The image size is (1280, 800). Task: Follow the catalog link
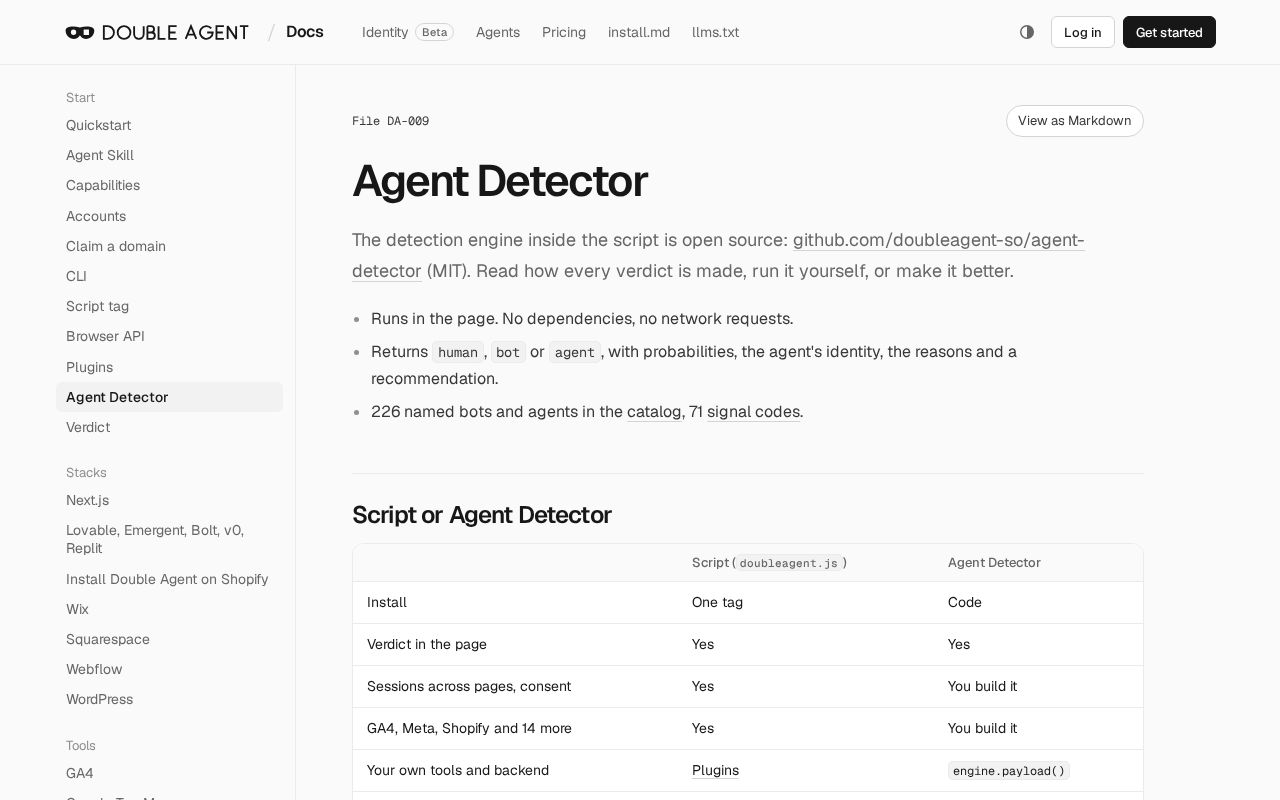[654, 412]
